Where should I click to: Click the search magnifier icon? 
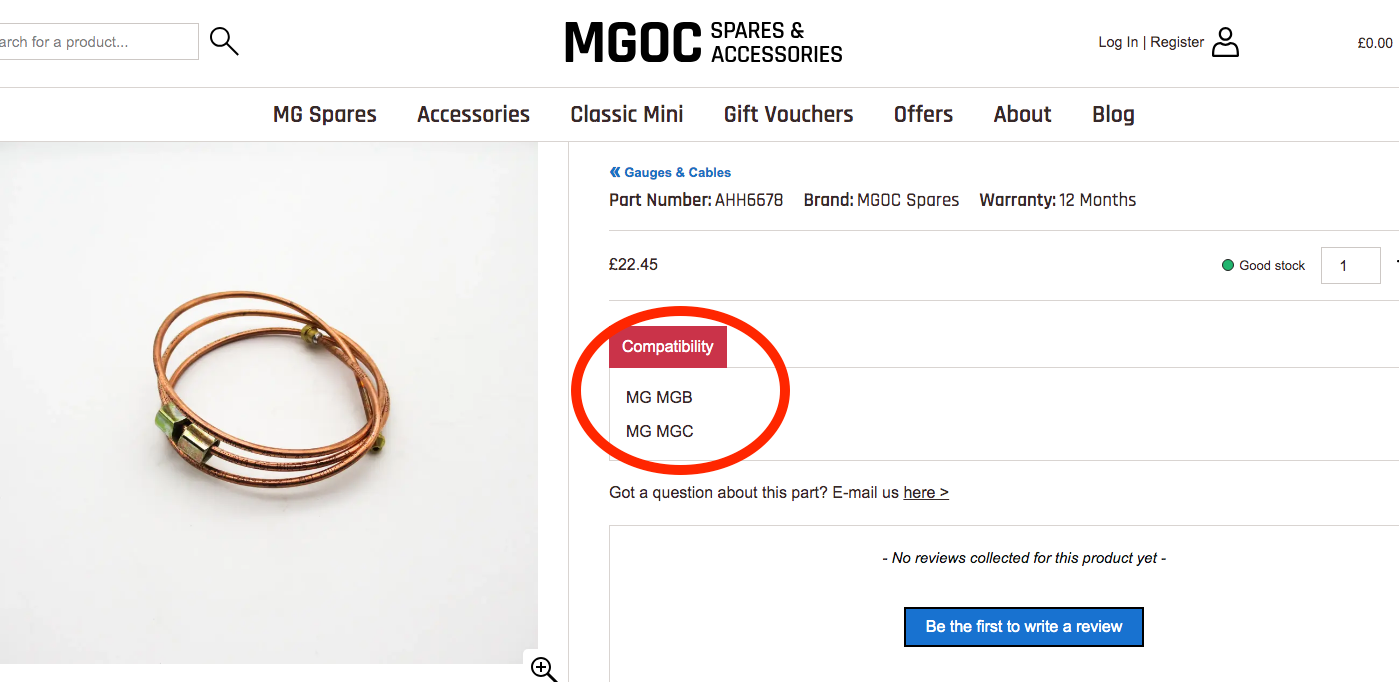click(224, 41)
